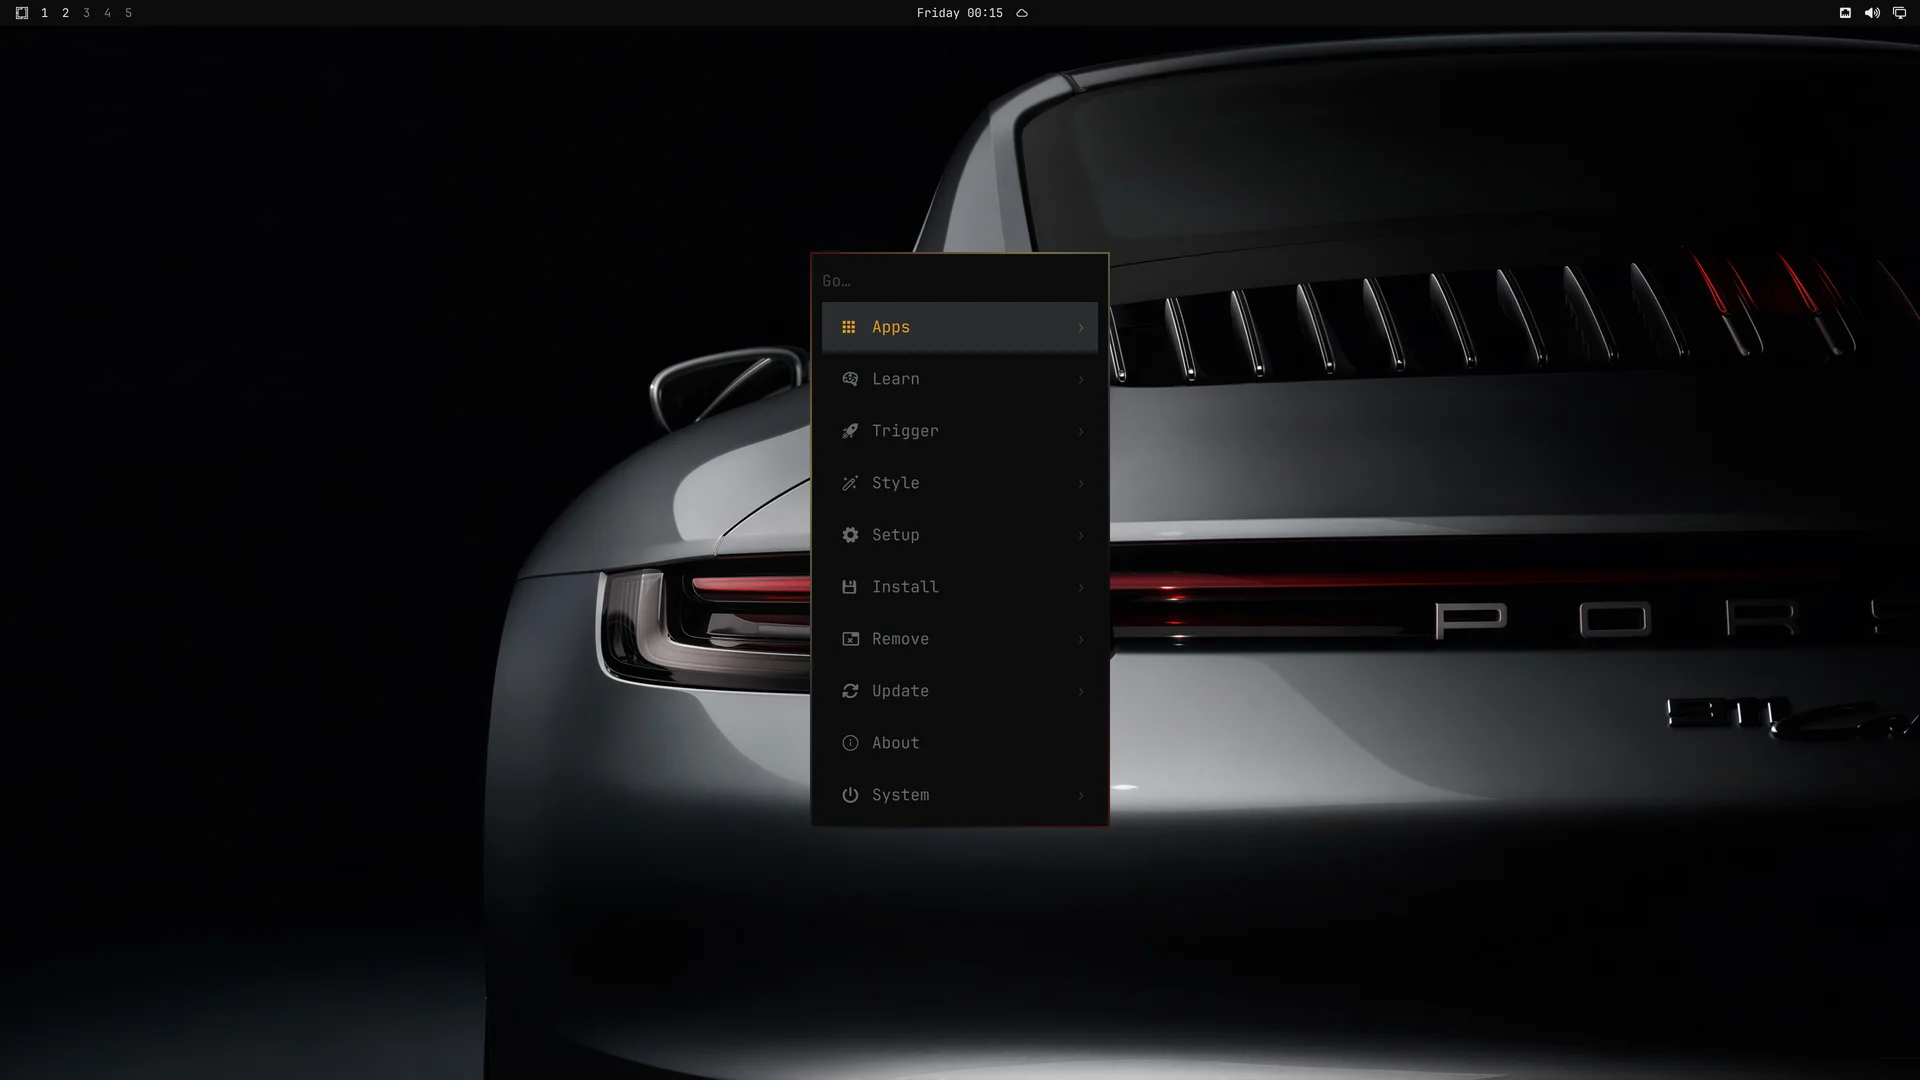Click the weather cloud icon beside clock

[x=1022, y=13]
